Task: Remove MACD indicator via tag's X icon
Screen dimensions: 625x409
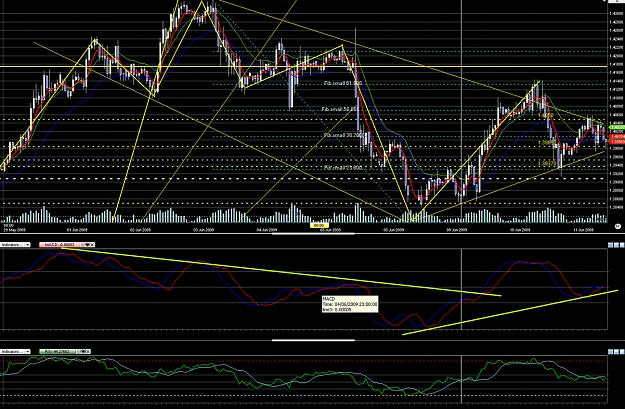Action: click(x=91, y=244)
